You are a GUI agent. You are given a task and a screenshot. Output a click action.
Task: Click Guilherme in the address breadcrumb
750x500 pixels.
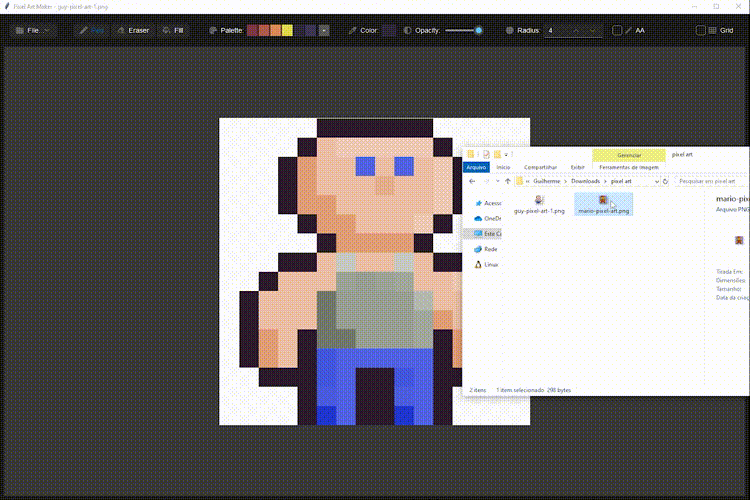pyautogui.click(x=546, y=181)
